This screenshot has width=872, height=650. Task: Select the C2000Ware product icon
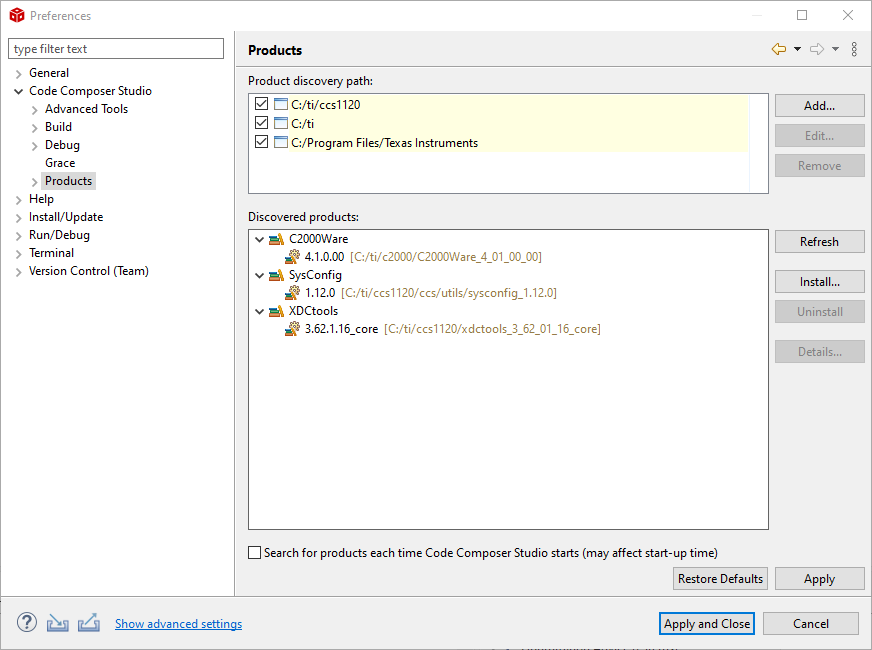(x=277, y=239)
